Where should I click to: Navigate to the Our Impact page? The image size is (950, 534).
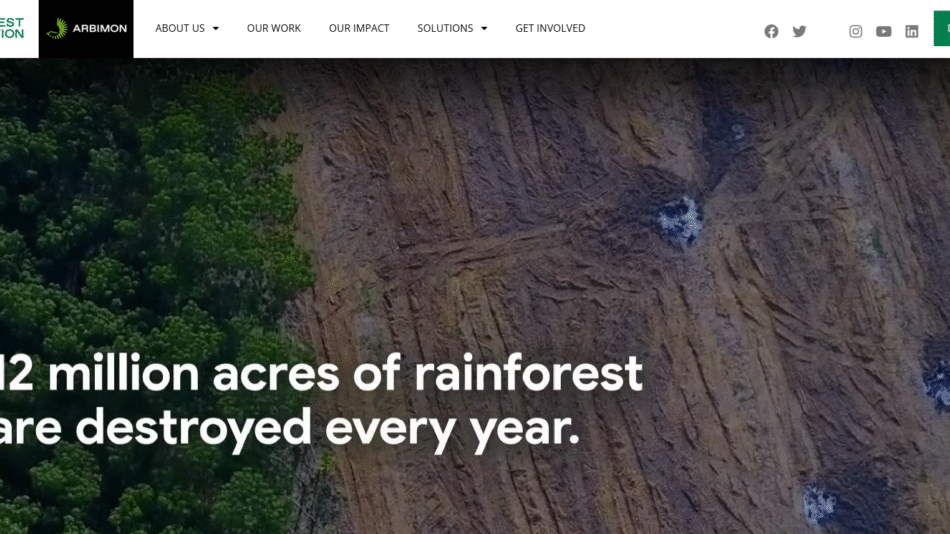point(359,28)
